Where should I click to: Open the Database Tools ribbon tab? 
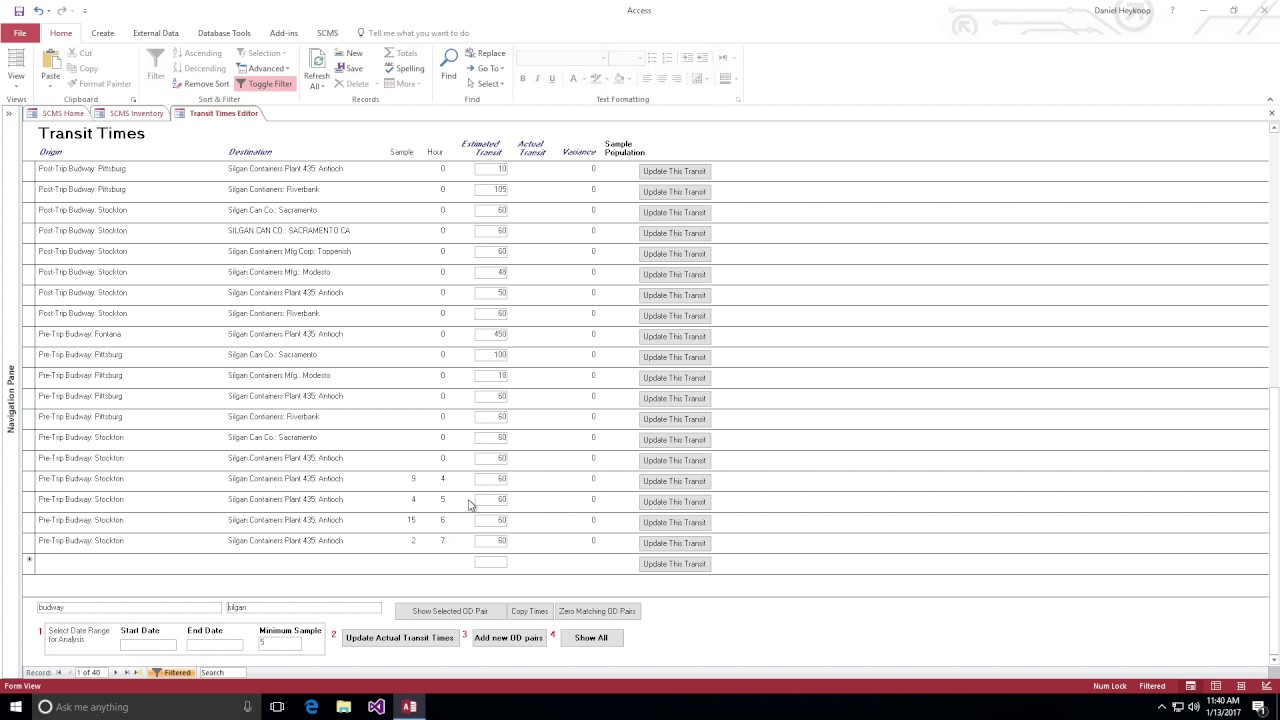(224, 33)
